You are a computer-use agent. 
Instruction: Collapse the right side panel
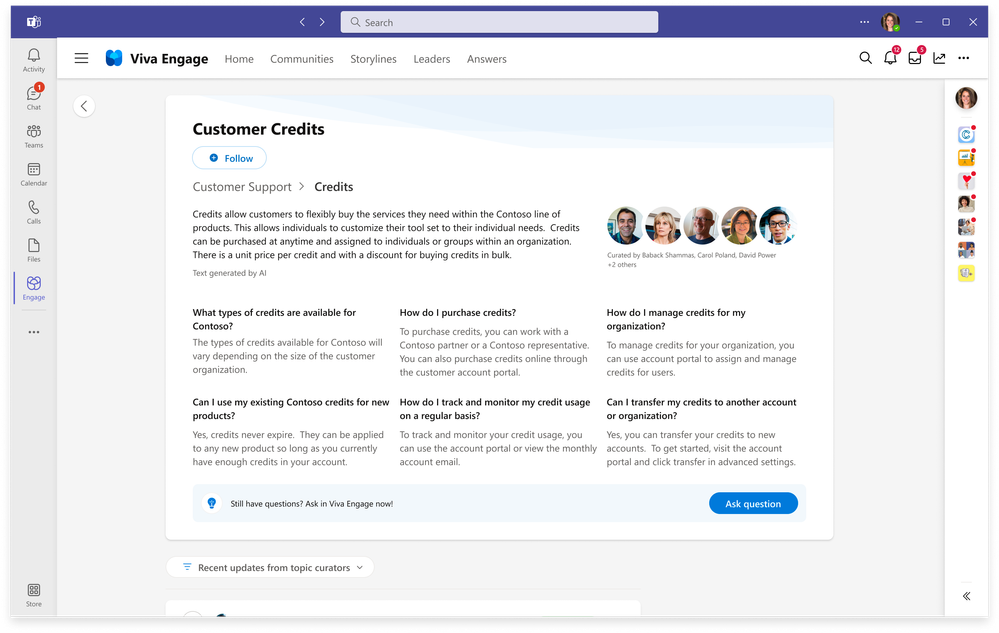click(x=967, y=596)
